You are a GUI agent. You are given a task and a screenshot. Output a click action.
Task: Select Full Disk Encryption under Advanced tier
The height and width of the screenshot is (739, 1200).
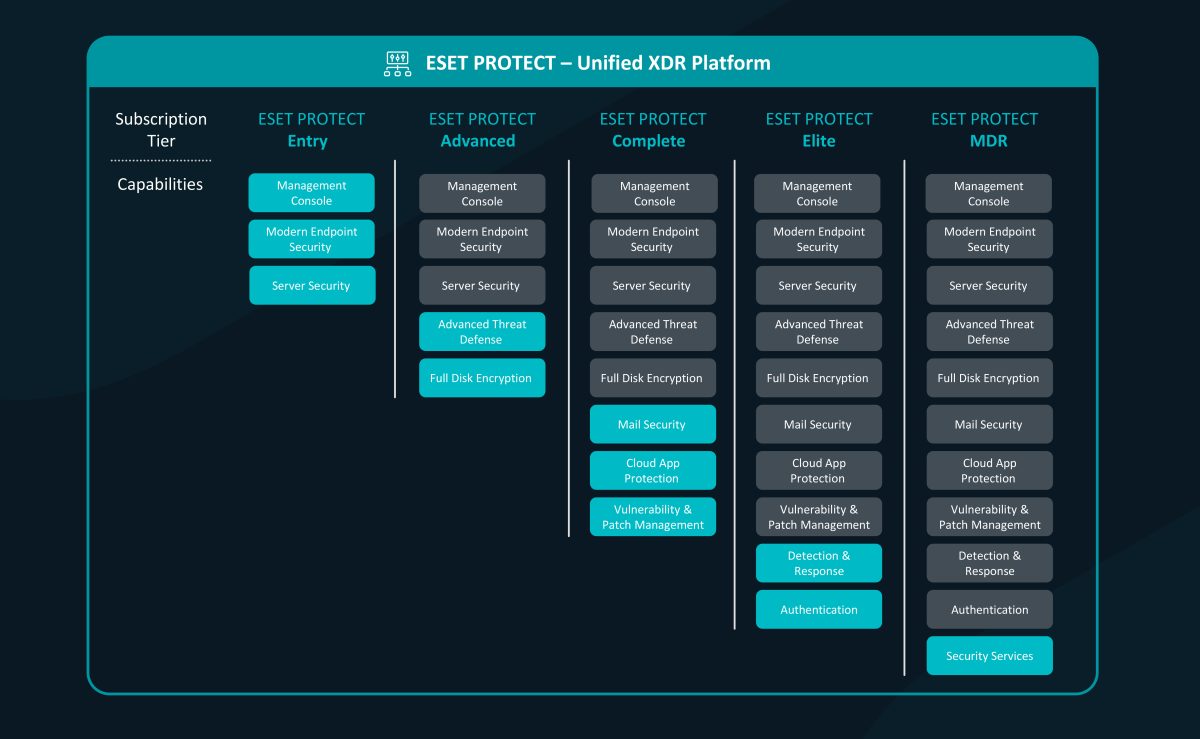pyautogui.click(x=482, y=377)
